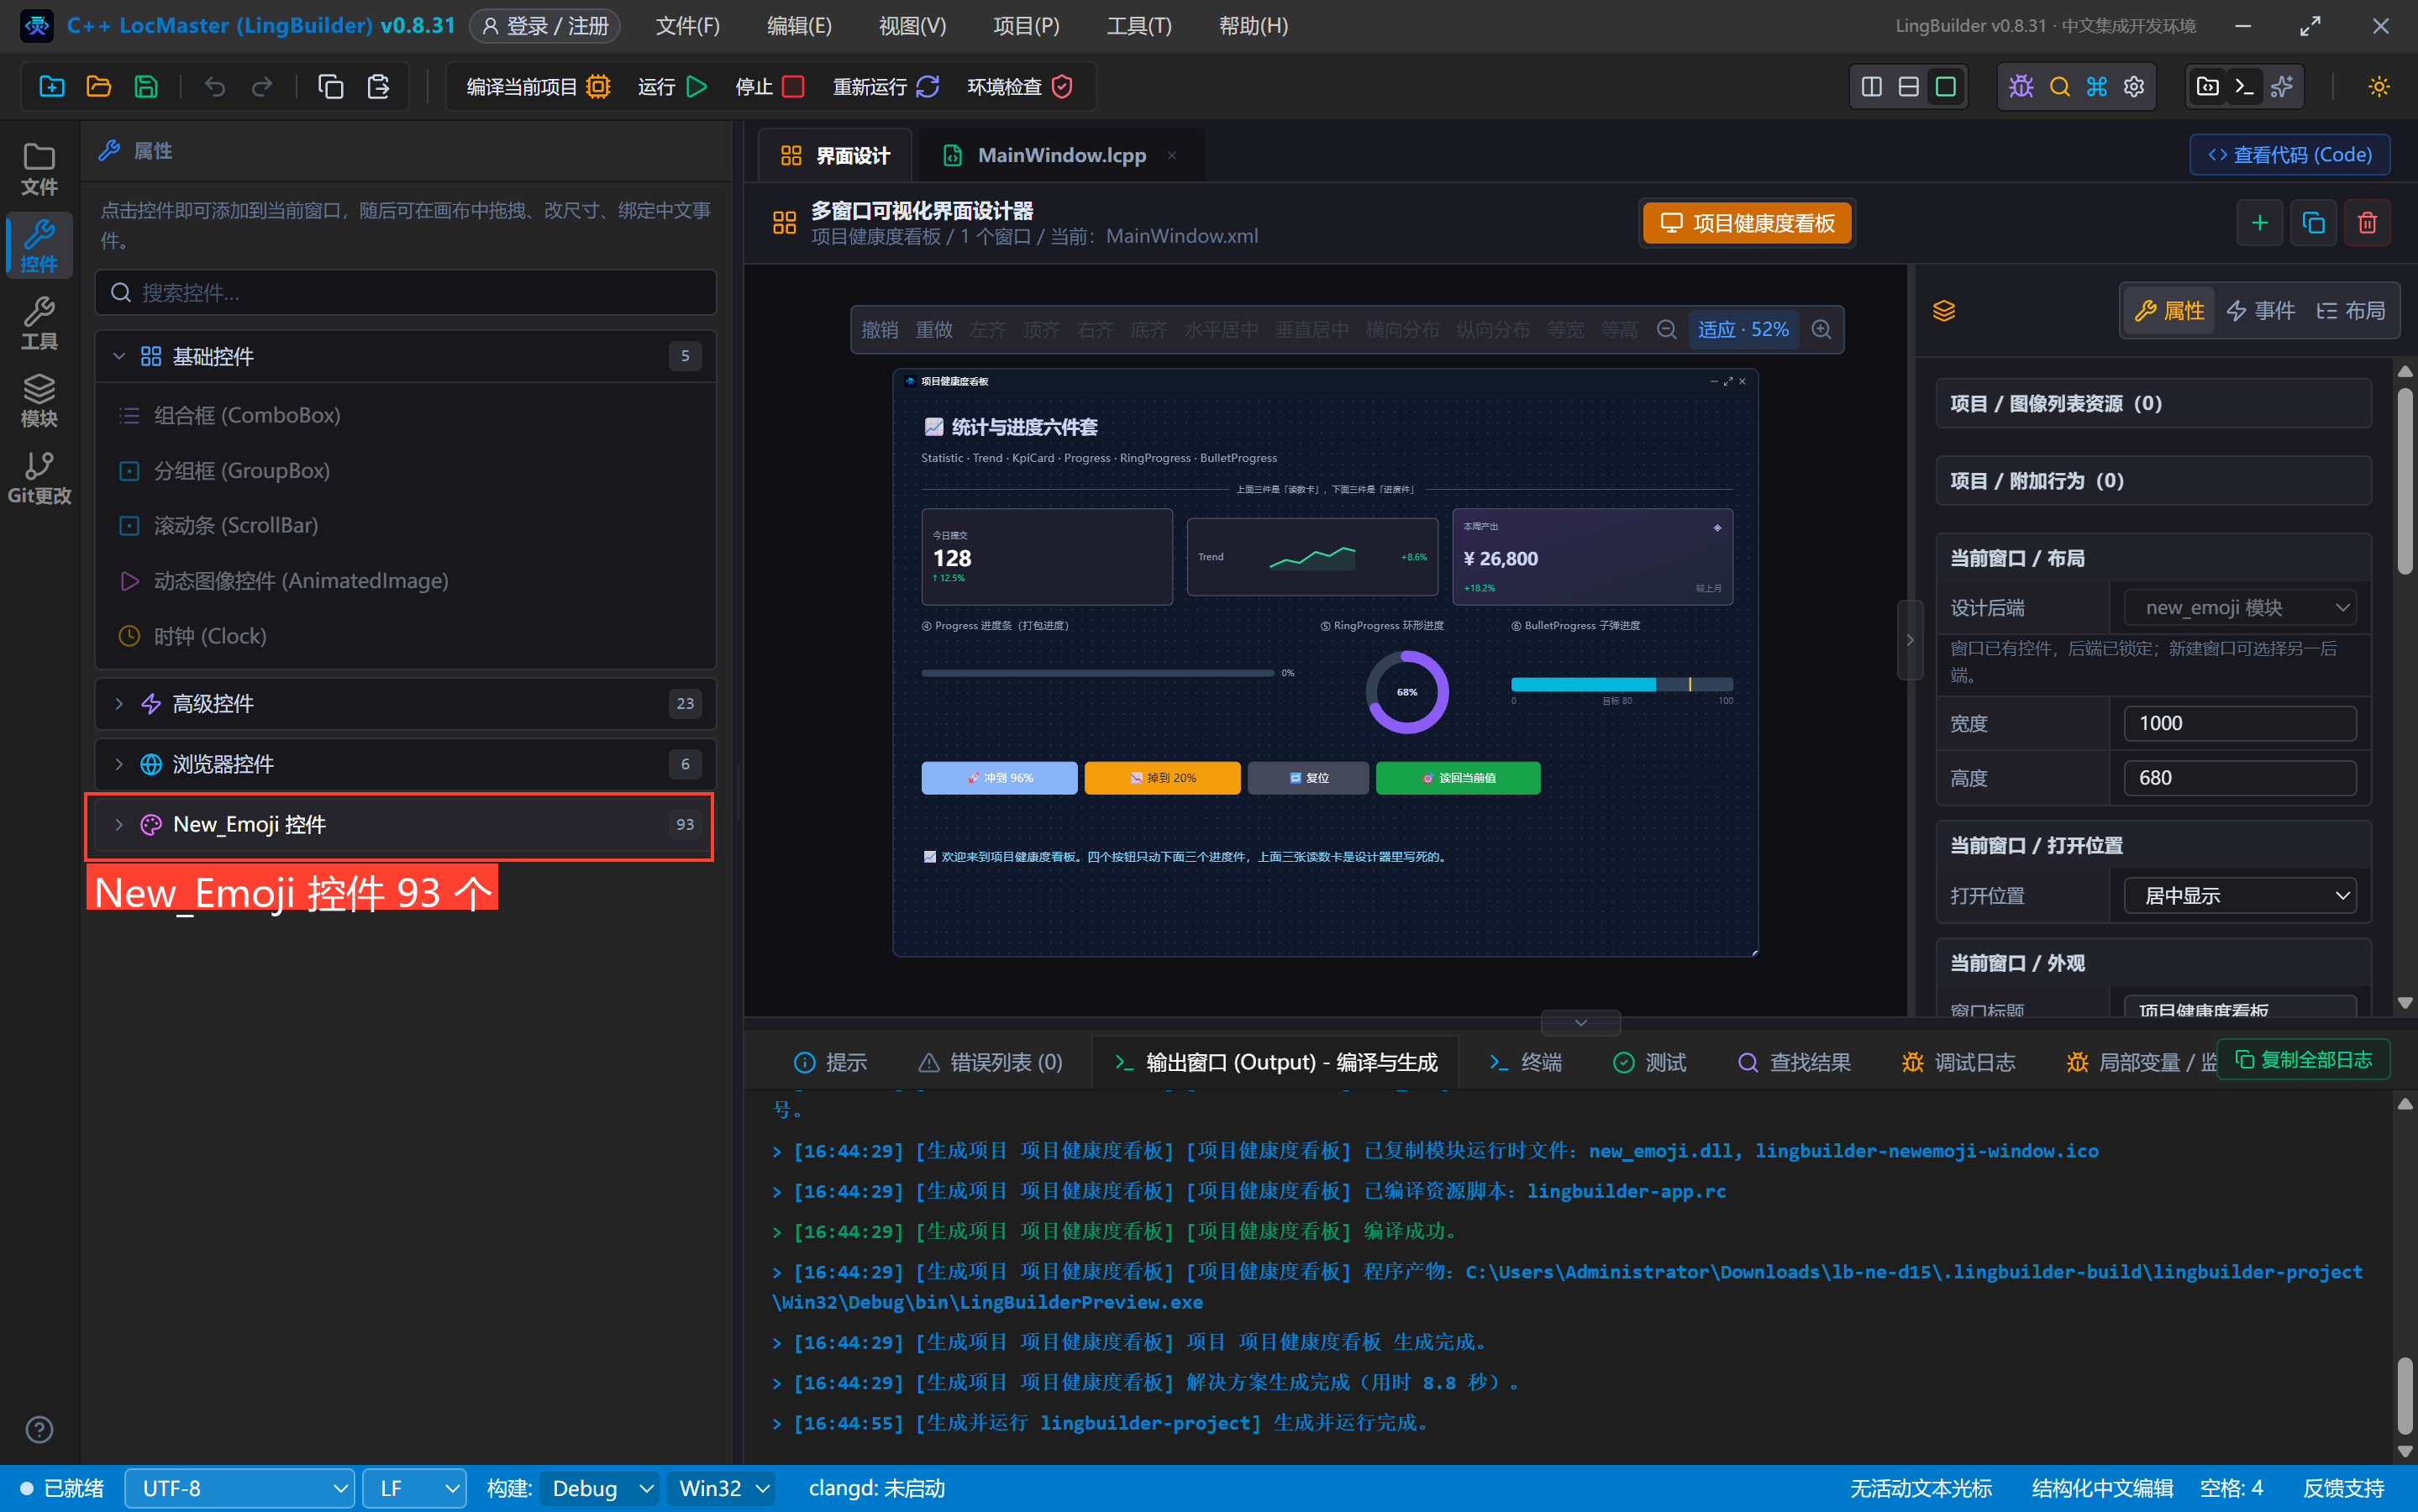Collapse the 基础控件 group
This screenshot has width=2418, height=1512.
(x=406, y=356)
